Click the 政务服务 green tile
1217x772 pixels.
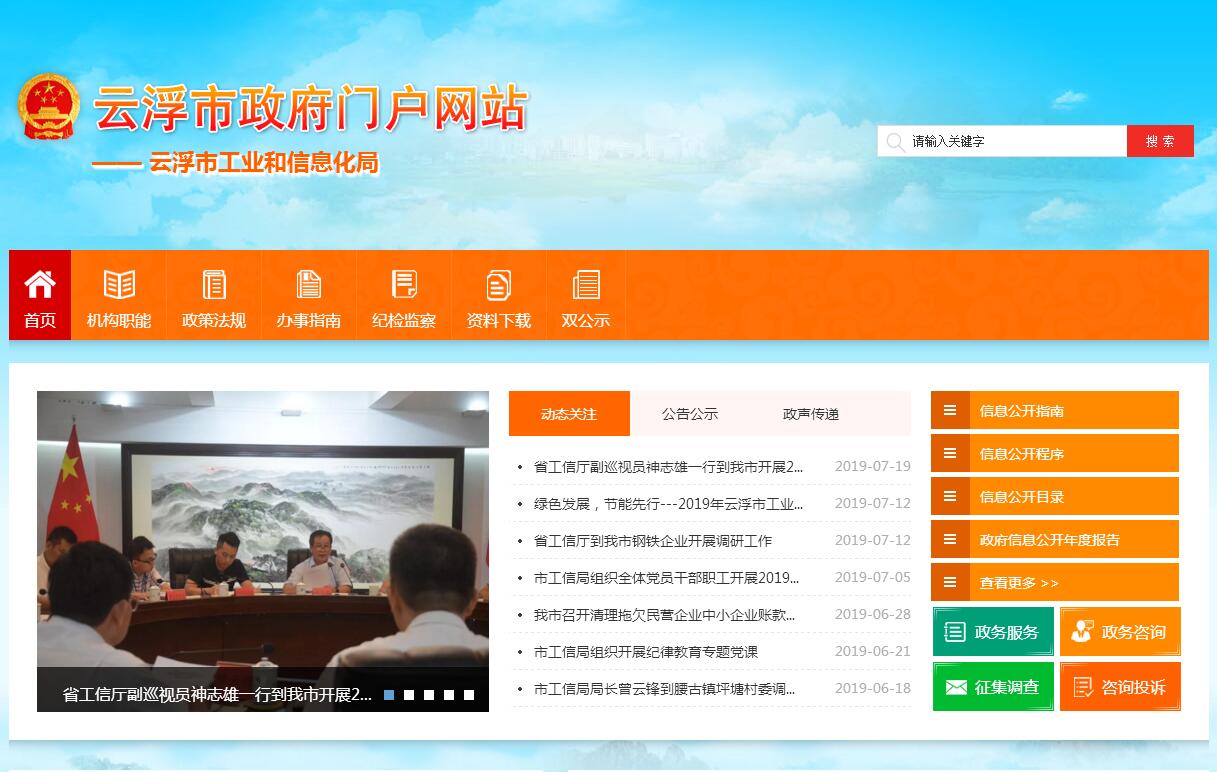pos(993,632)
